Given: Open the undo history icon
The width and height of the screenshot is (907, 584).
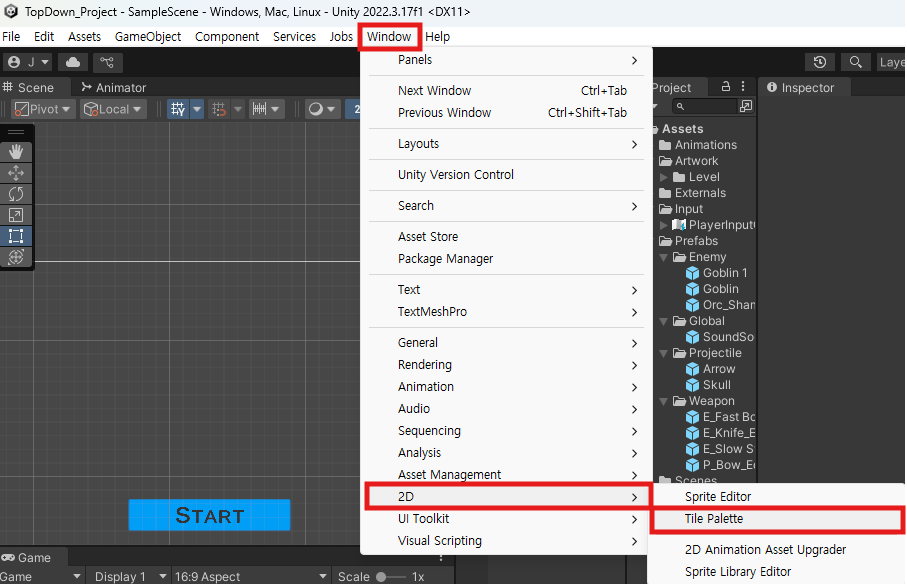Looking at the screenshot, I should coord(820,62).
